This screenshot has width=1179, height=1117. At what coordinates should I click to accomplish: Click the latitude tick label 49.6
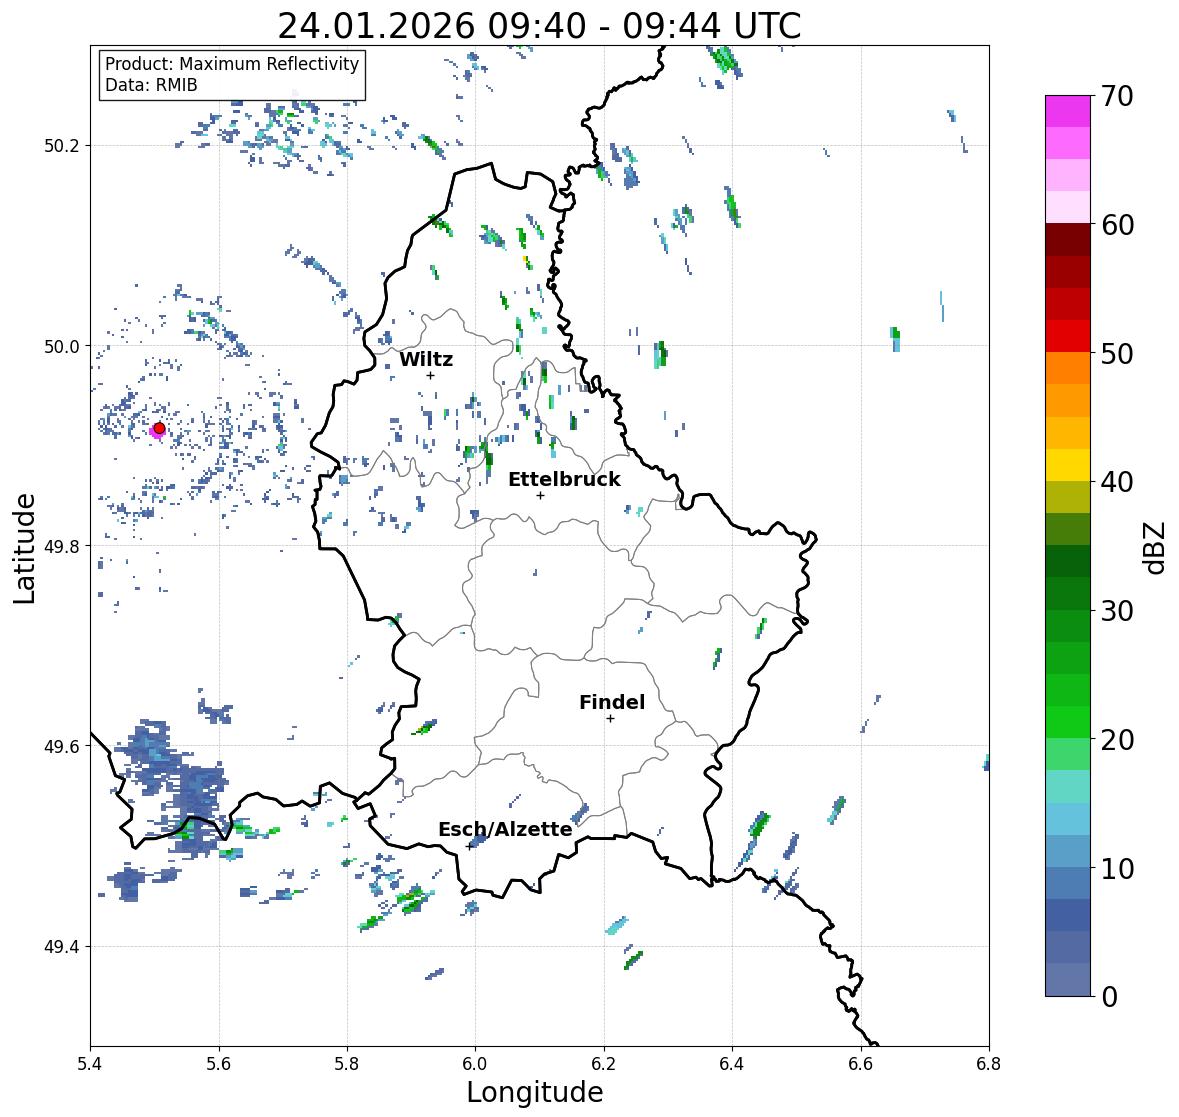tap(62, 746)
